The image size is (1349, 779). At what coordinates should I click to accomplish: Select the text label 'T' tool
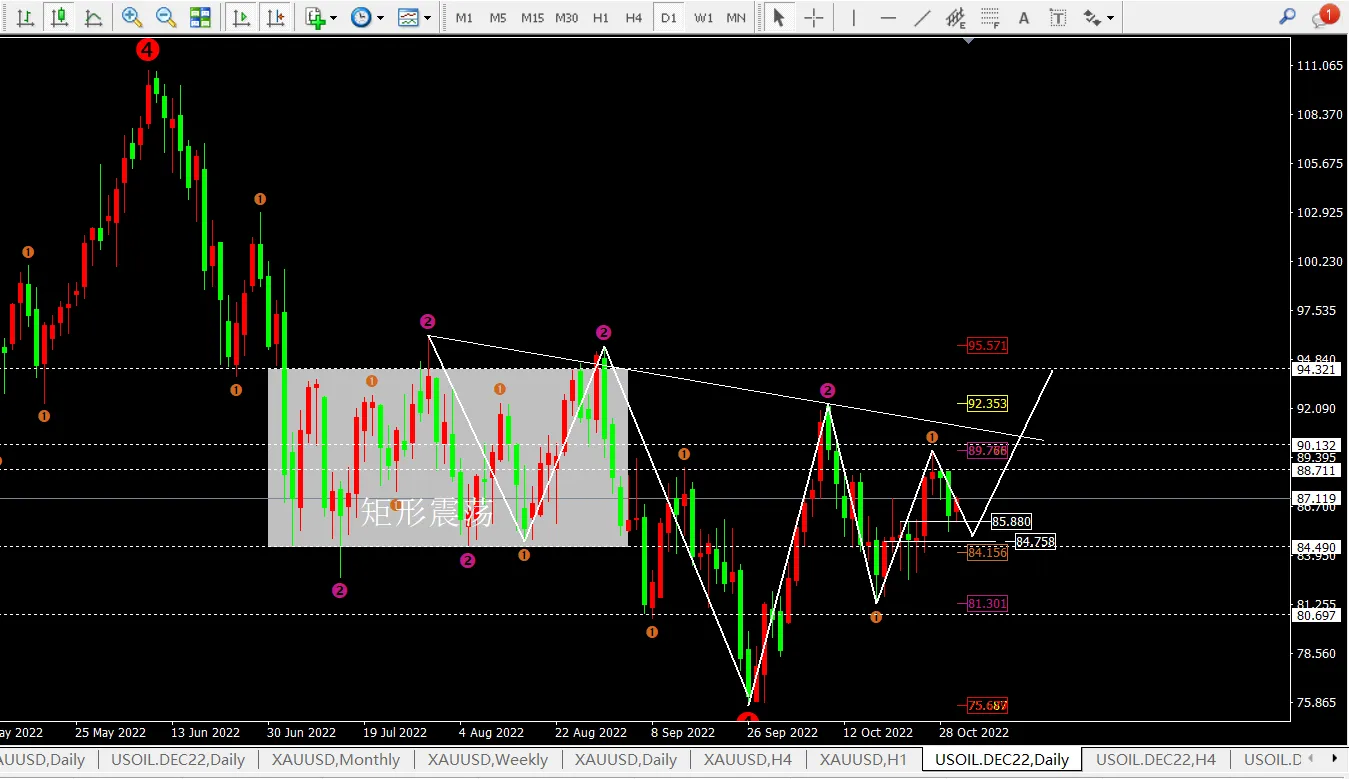tap(1058, 17)
